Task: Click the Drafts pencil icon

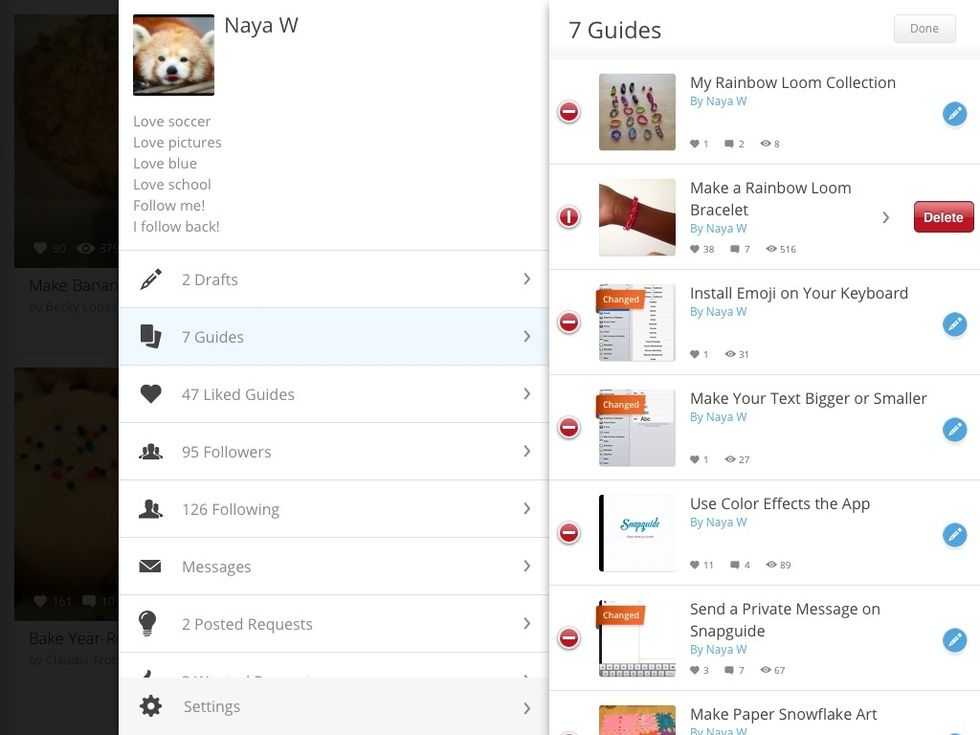Action: pos(151,280)
